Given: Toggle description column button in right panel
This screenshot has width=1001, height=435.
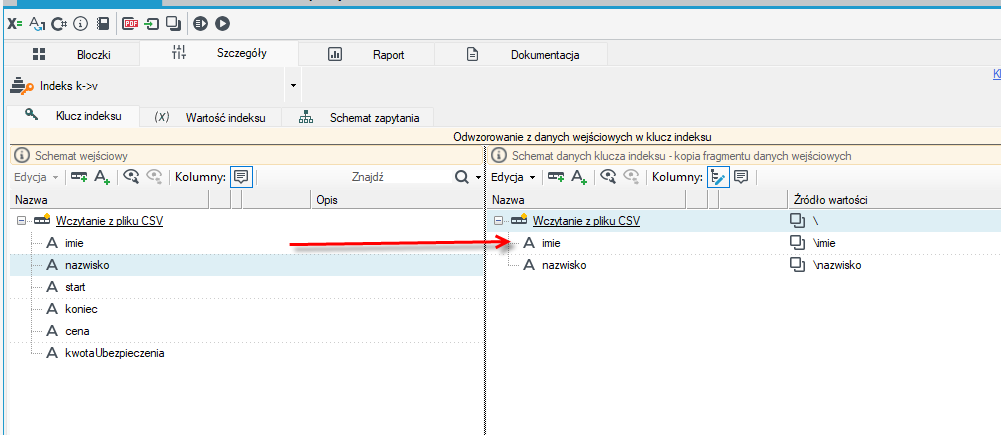Looking at the screenshot, I should [741, 177].
